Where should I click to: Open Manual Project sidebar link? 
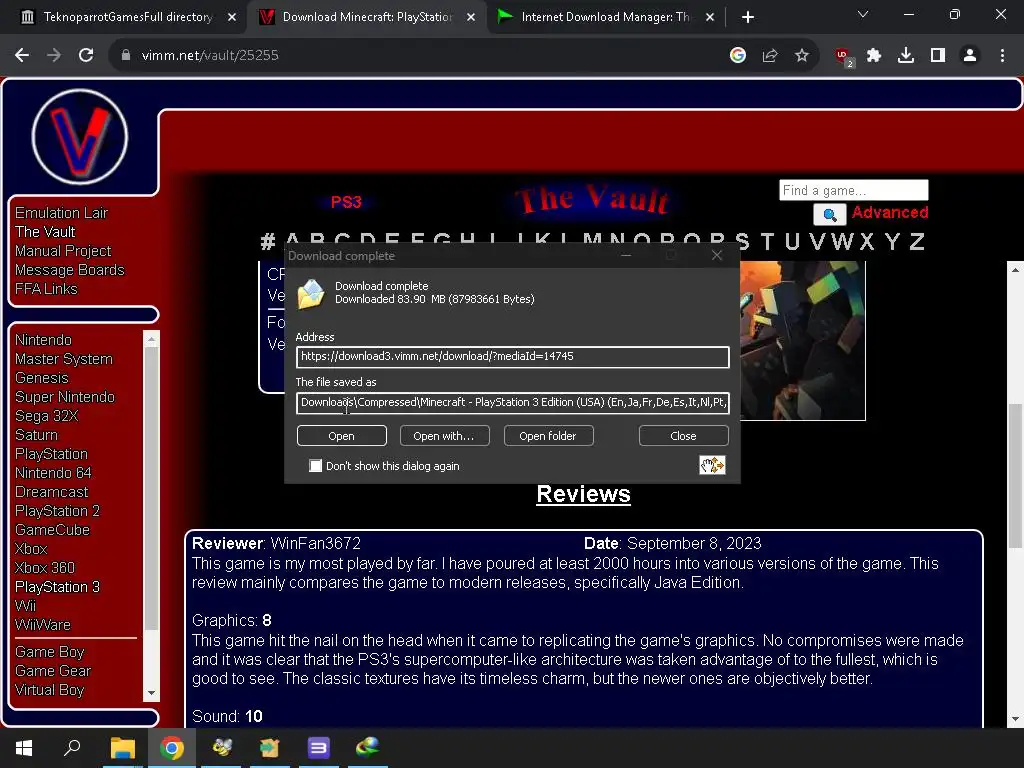63,251
